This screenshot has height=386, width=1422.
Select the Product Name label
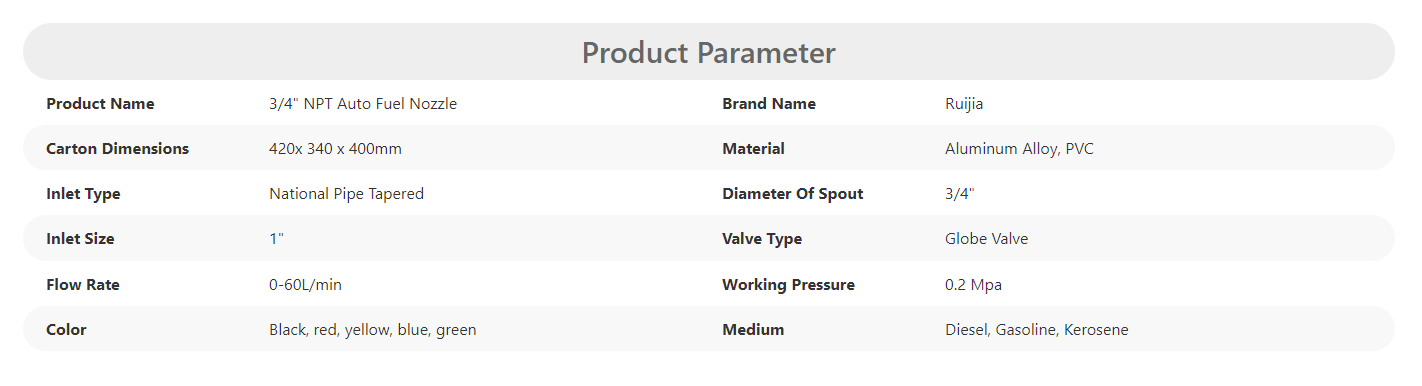point(100,104)
